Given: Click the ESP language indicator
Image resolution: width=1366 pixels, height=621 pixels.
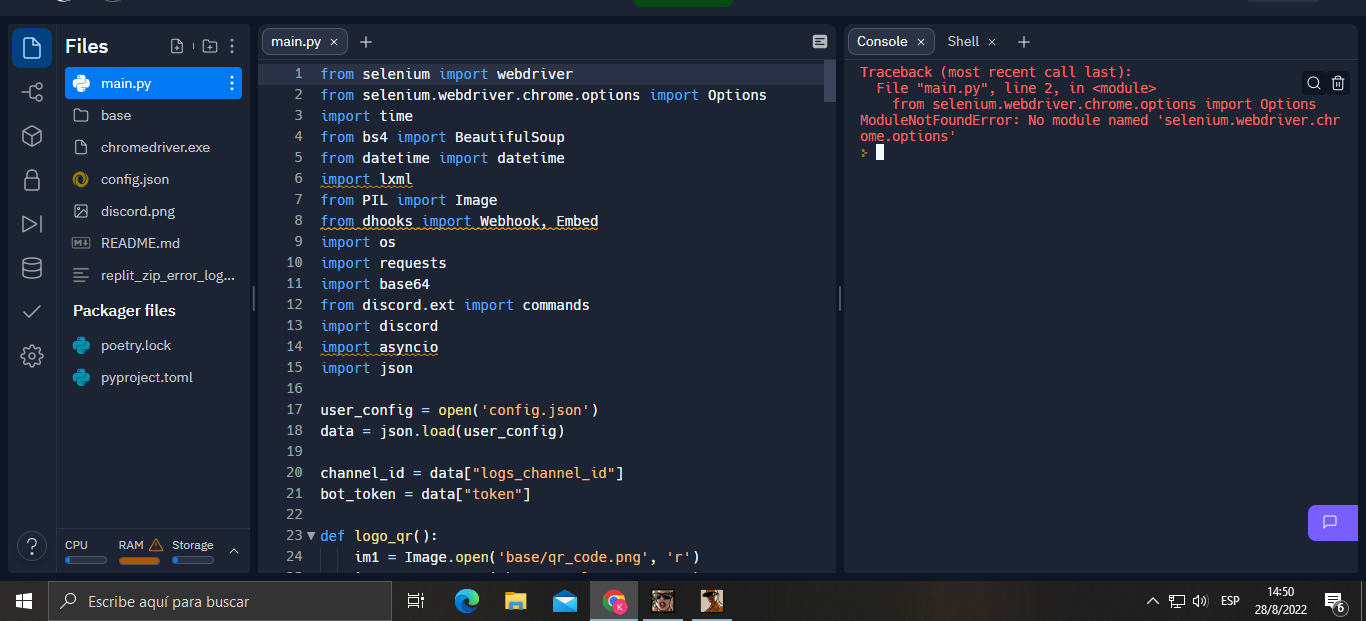Looking at the screenshot, I should tap(1230, 601).
